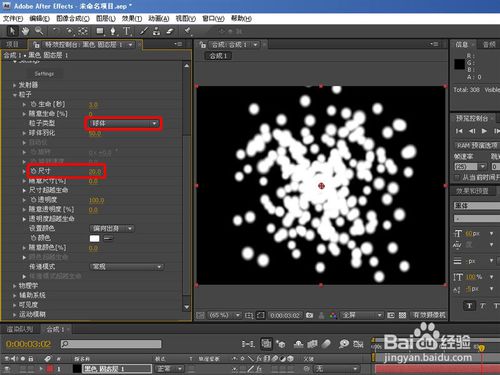Click the timeline search input field
500x375 pixels.
[111, 344]
